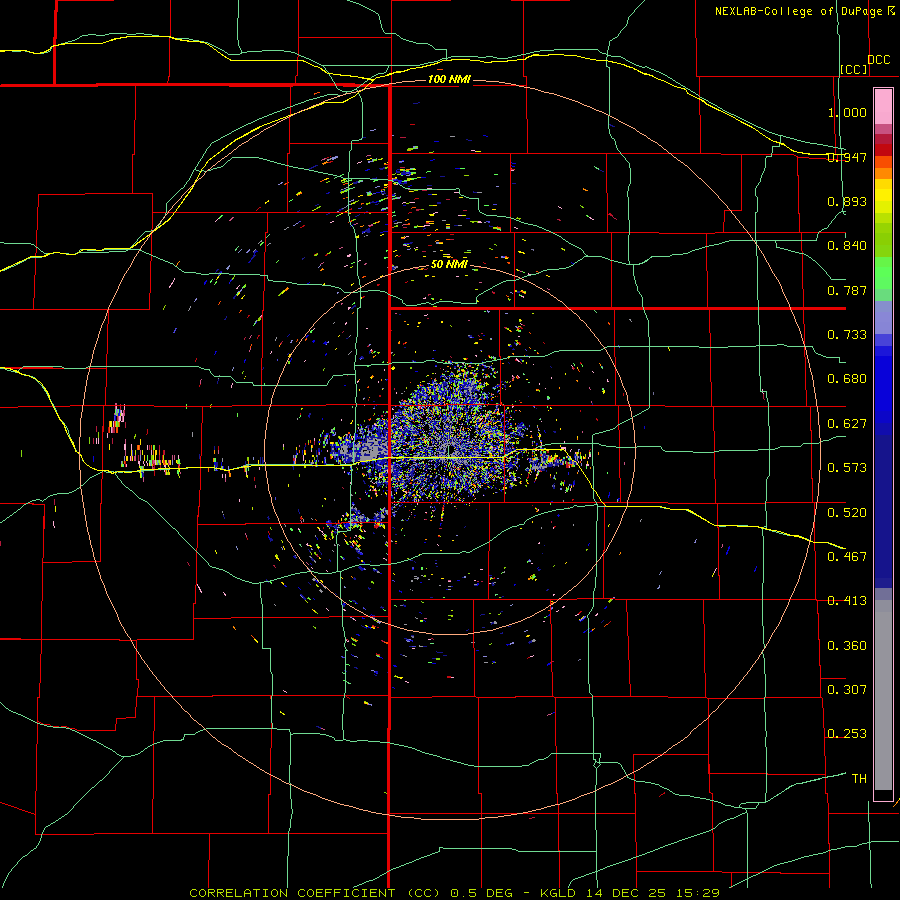900x900 pixels.
Task: Select the 0.680 scale value
Action: click(847, 379)
